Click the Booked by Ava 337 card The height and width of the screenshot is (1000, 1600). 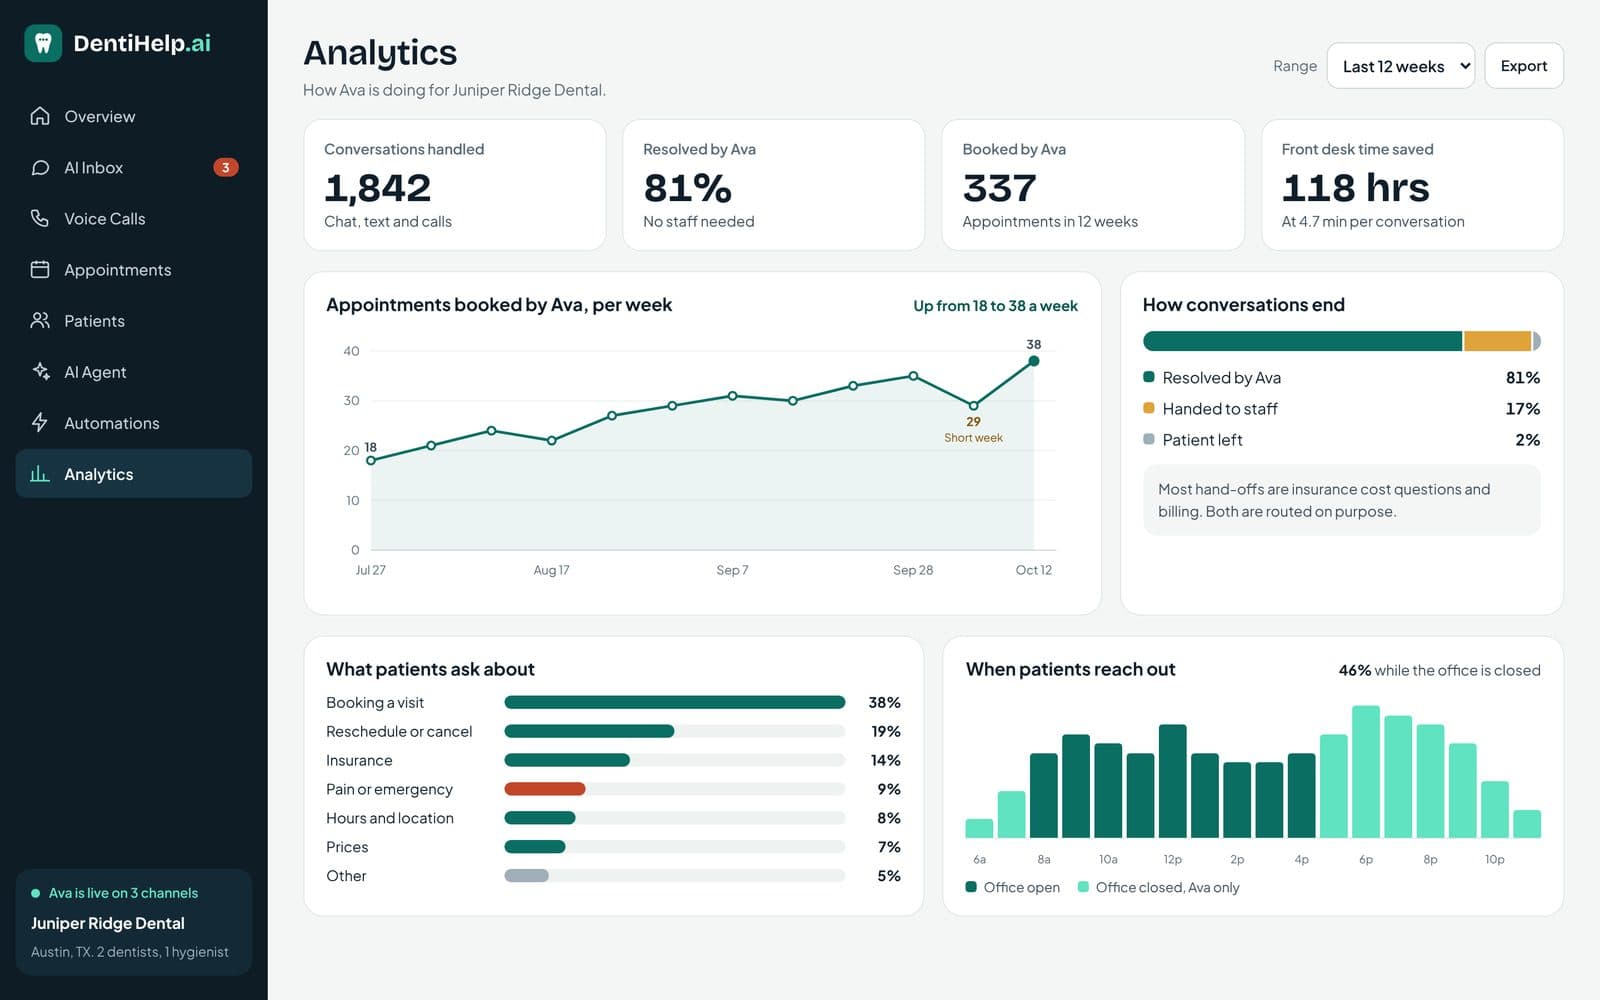pos(1093,185)
